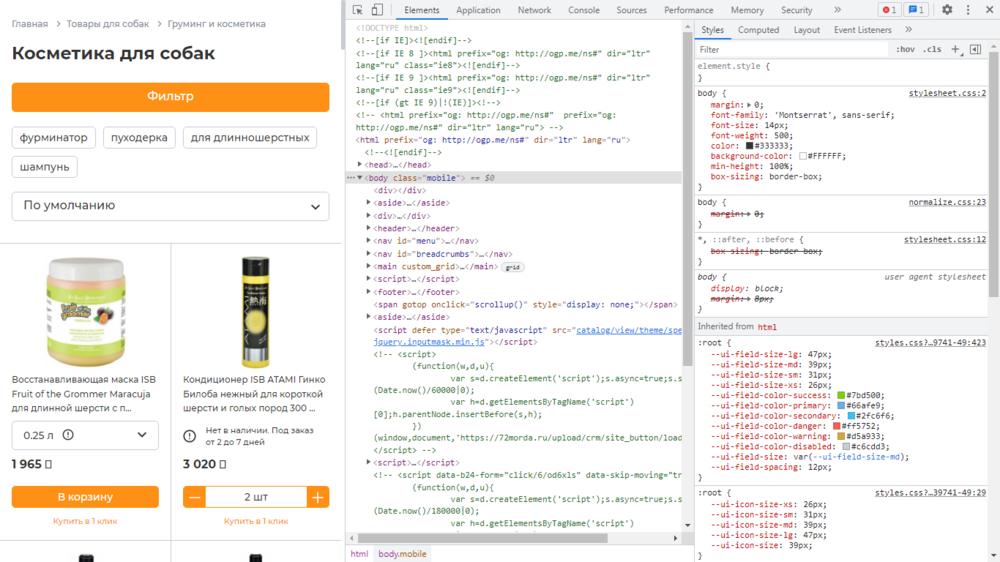Expand the nav id="menu" node
Viewport: 1000px width, 562px height.
[369, 240]
